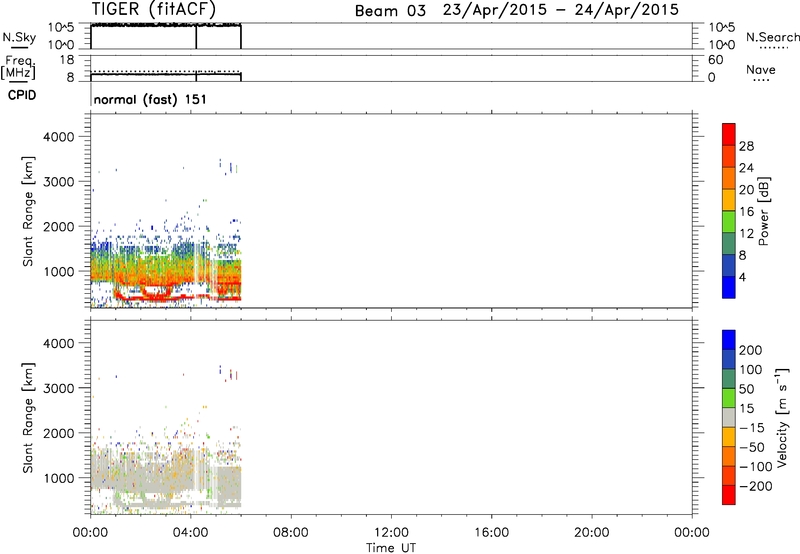This screenshot has width=800, height=554.
Task: Select the 'normal (fast) 151' mode text
Action: pyautogui.click(x=151, y=99)
